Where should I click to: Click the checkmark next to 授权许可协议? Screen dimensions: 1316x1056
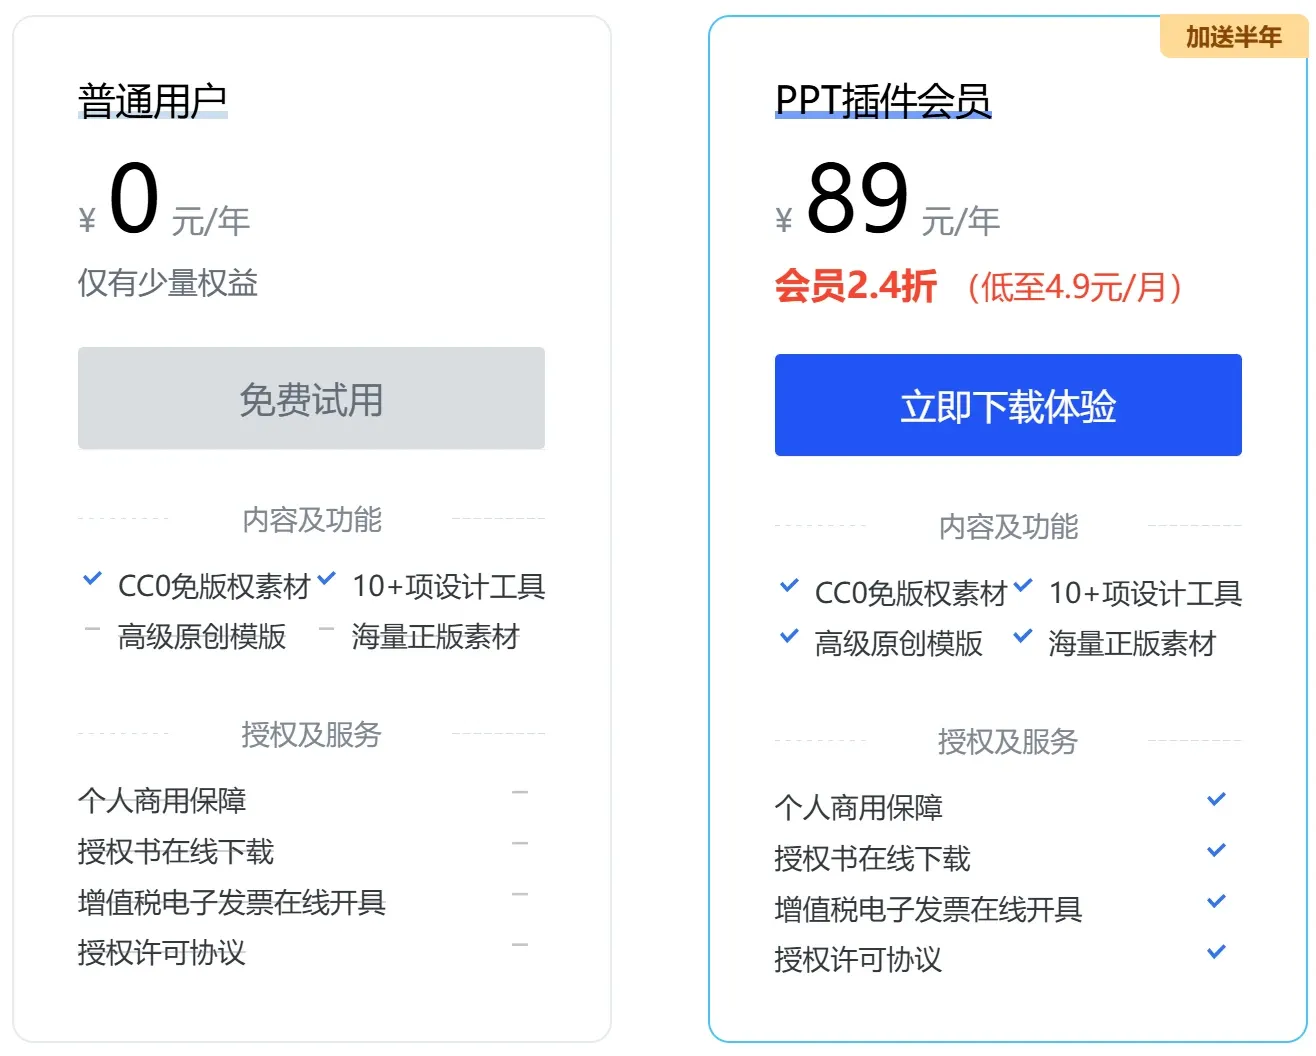tap(1216, 953)
